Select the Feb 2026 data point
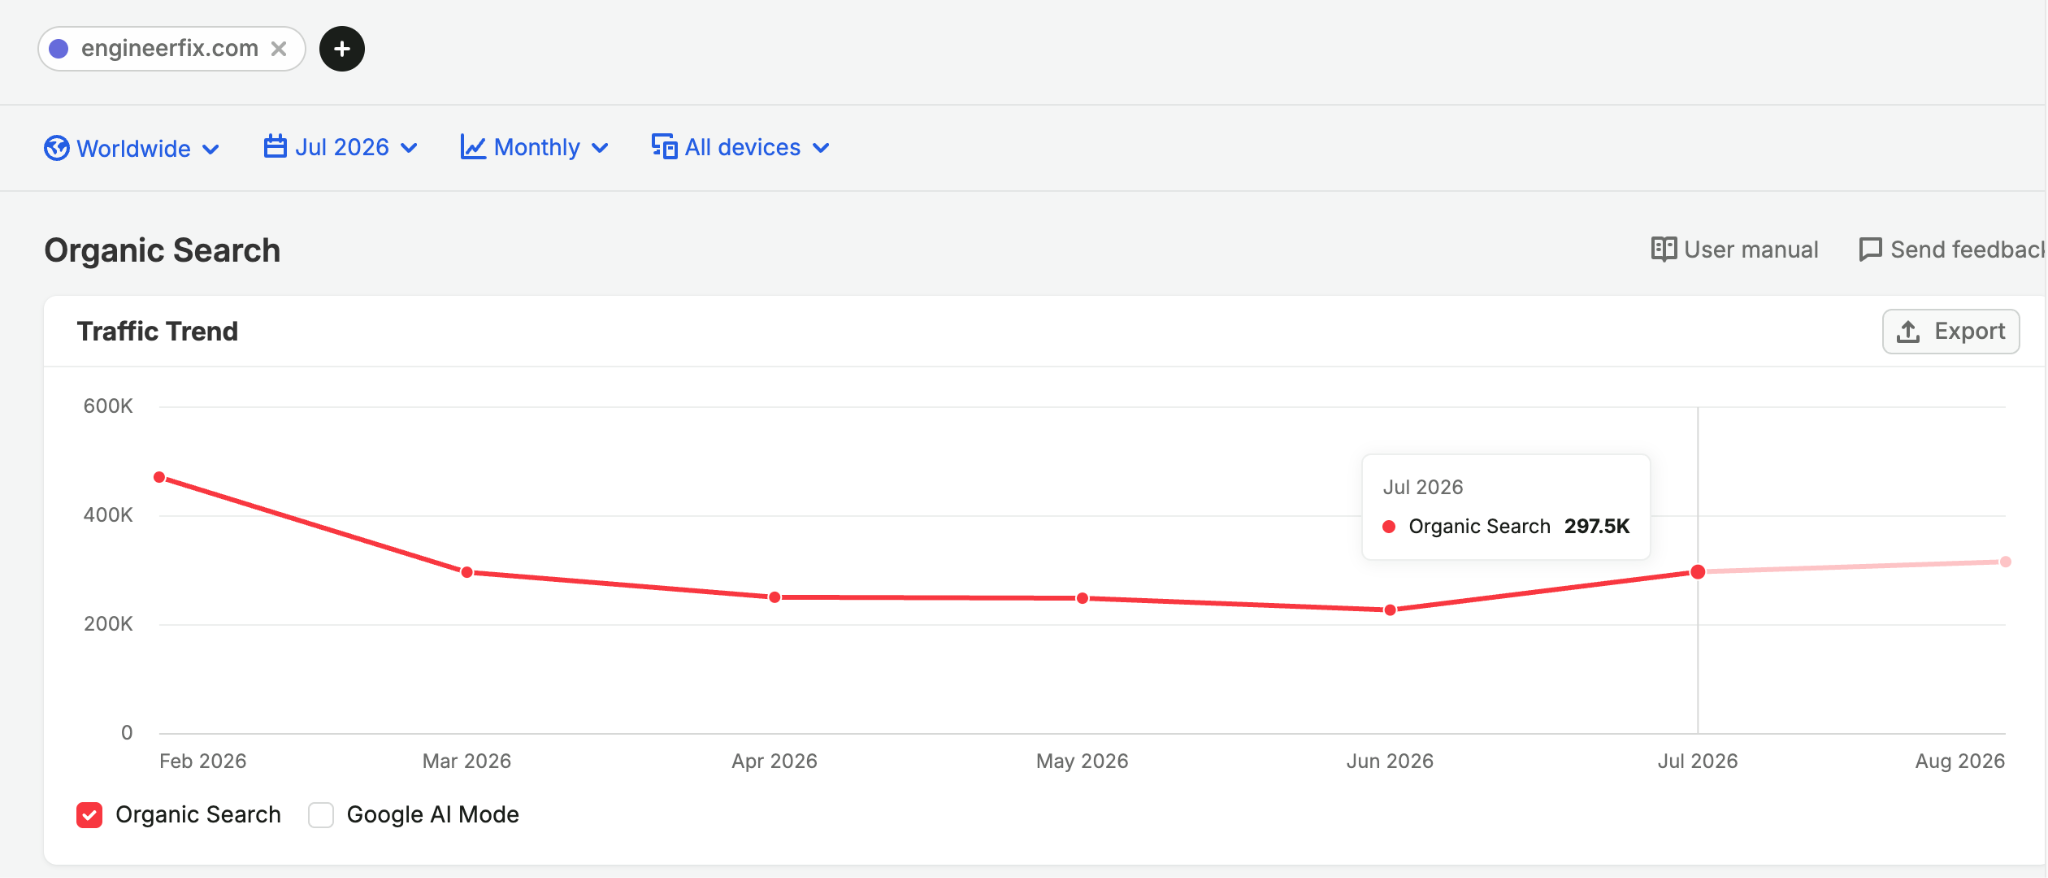Viewport: 2048px width, 878px height. pyautogui.click(x=159, y=477)
